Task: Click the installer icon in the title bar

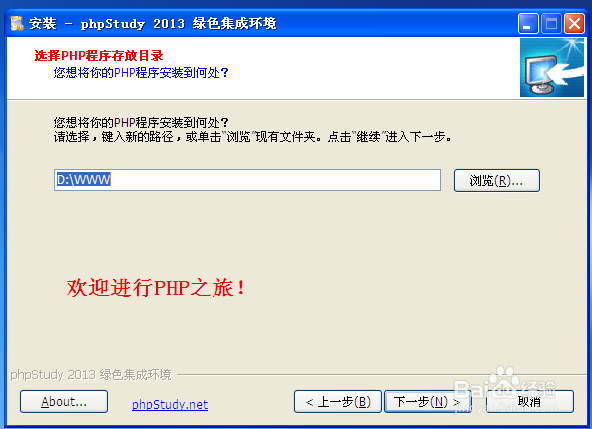Action: pos(17,23)
